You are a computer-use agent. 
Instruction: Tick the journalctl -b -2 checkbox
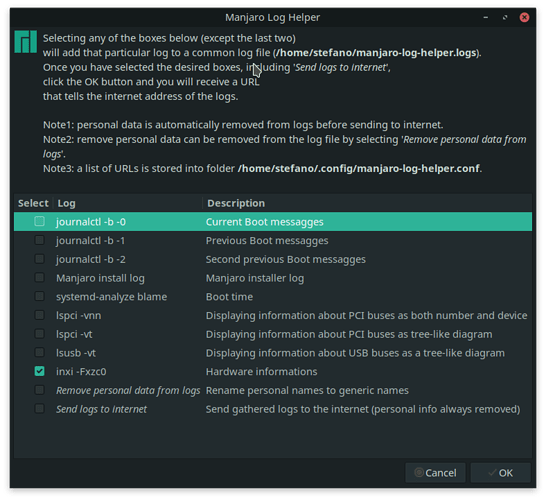39,259
